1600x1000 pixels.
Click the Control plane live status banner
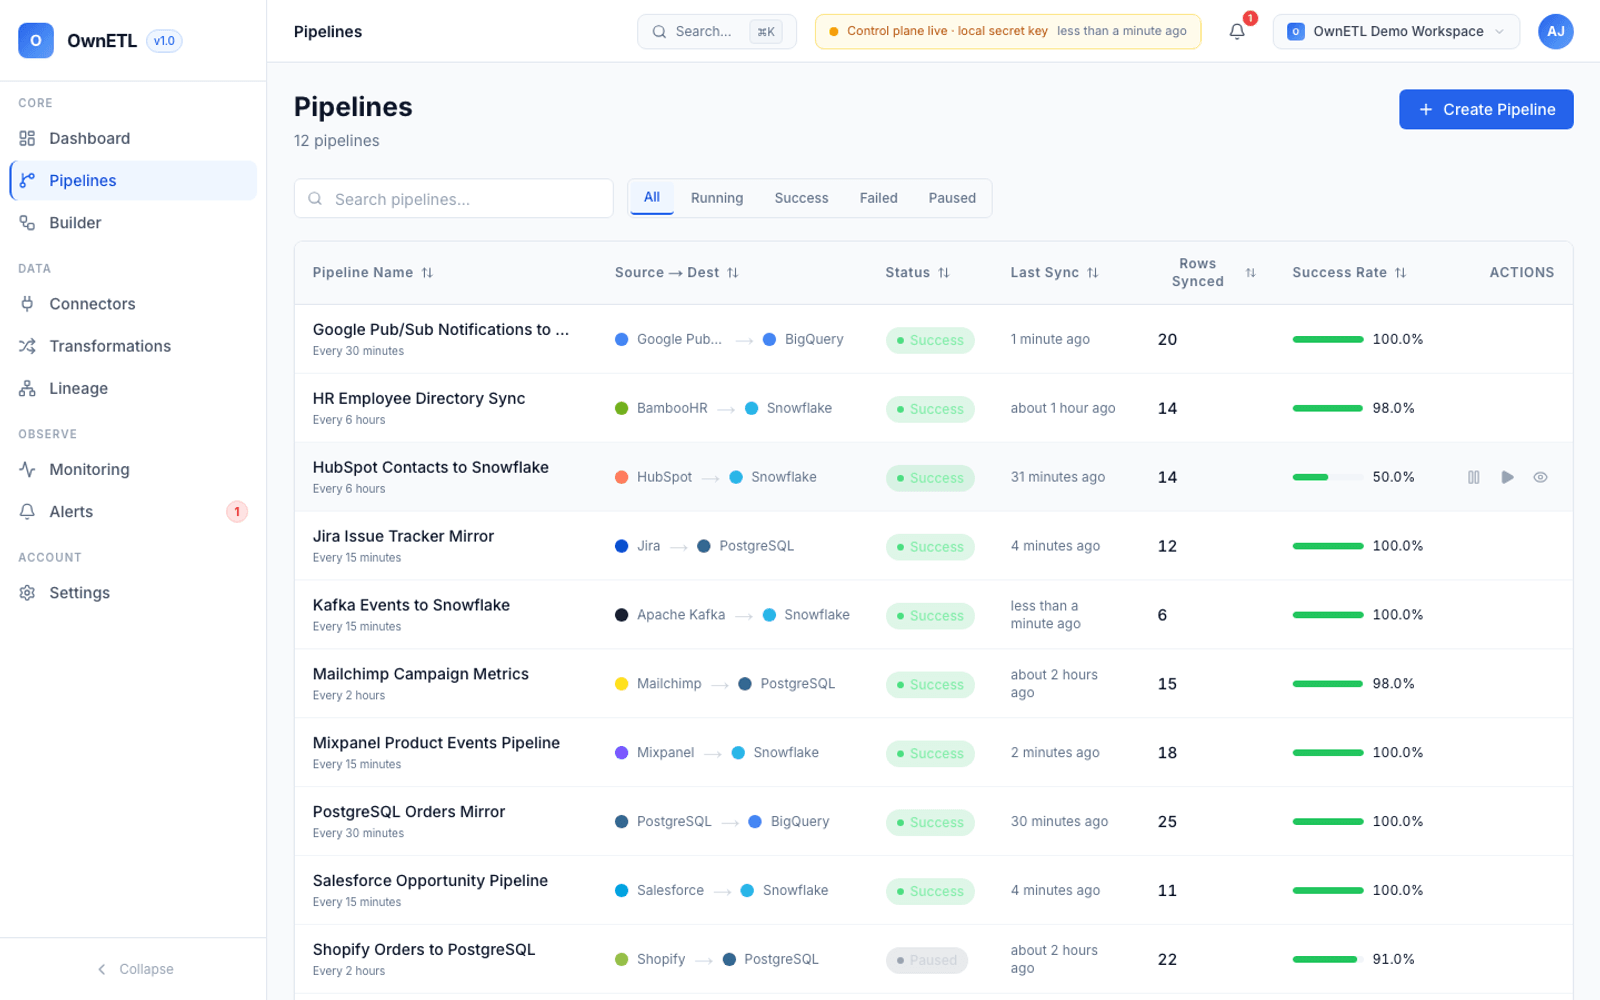click(1007, 31)
